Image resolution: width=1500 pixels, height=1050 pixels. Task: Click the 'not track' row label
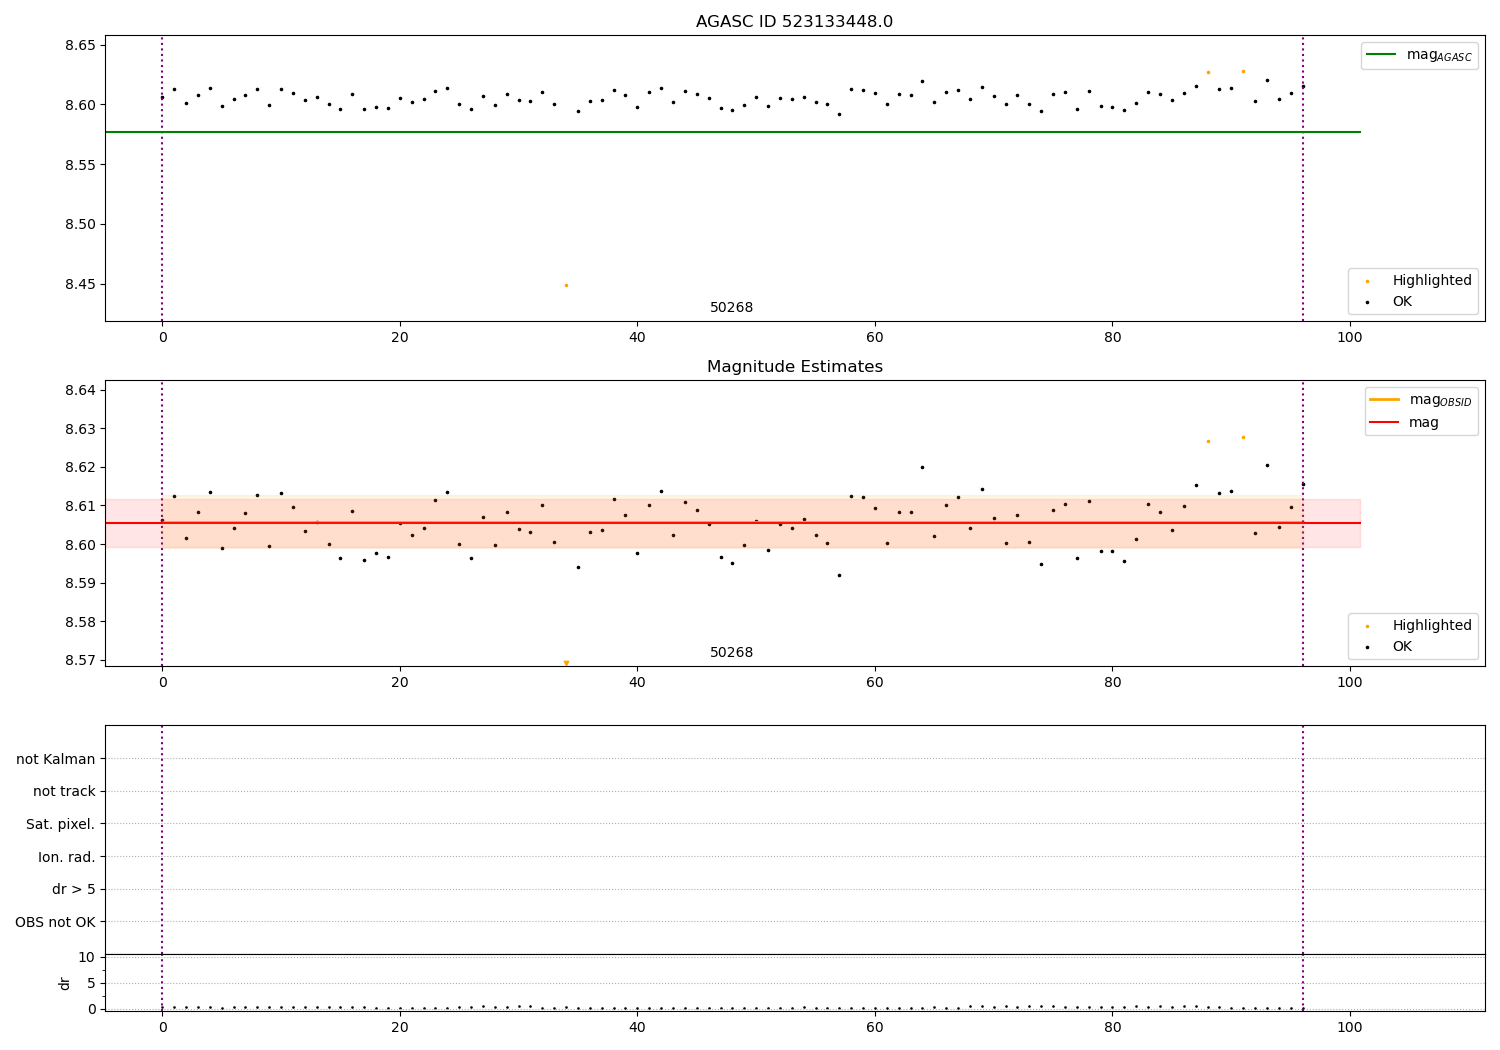pyautogui.click(x=64, y=792)
